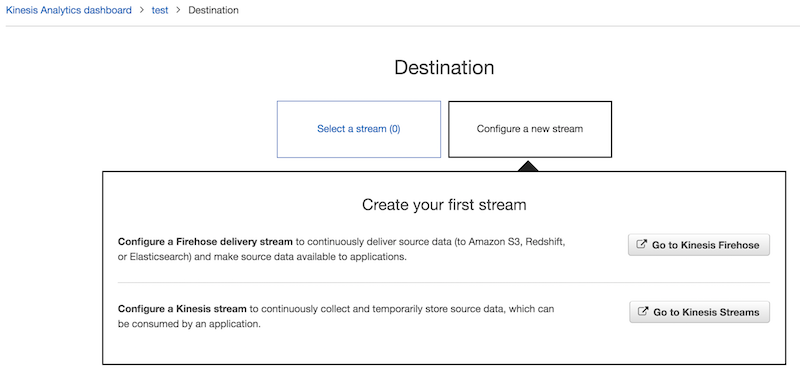
Task: Switch to the Select a stream (0) tab
Action: click(359, 129)
